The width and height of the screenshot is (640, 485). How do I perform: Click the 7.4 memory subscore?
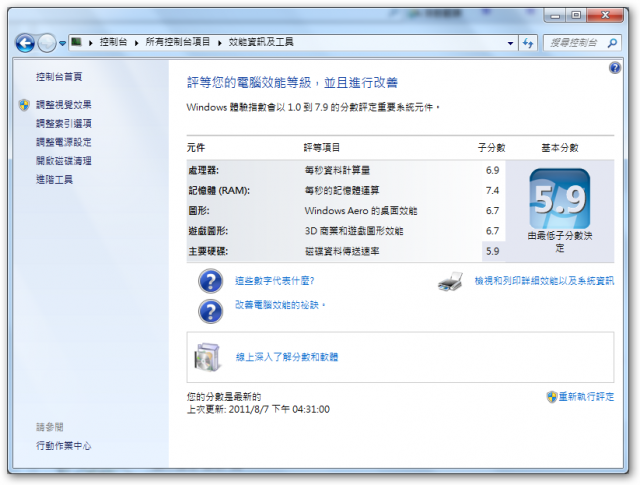point(492,191)
